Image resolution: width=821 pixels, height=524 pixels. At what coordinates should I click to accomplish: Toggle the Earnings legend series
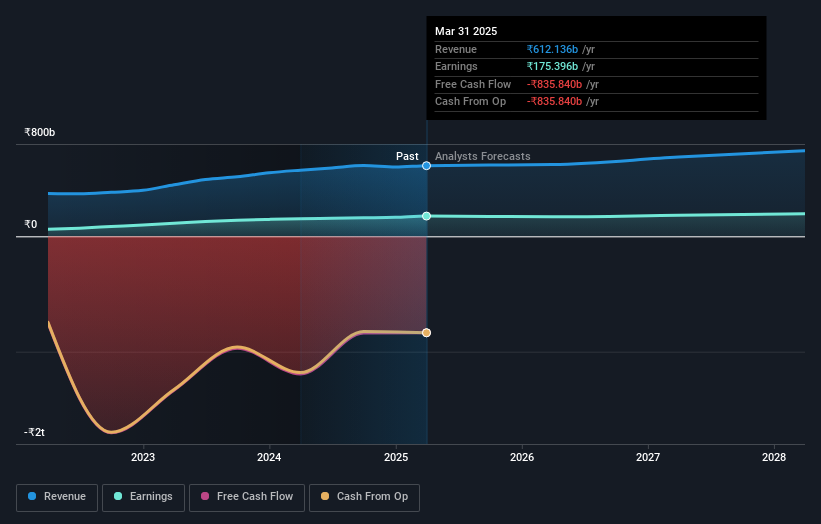pyautogui.click(x=143, y=497)
